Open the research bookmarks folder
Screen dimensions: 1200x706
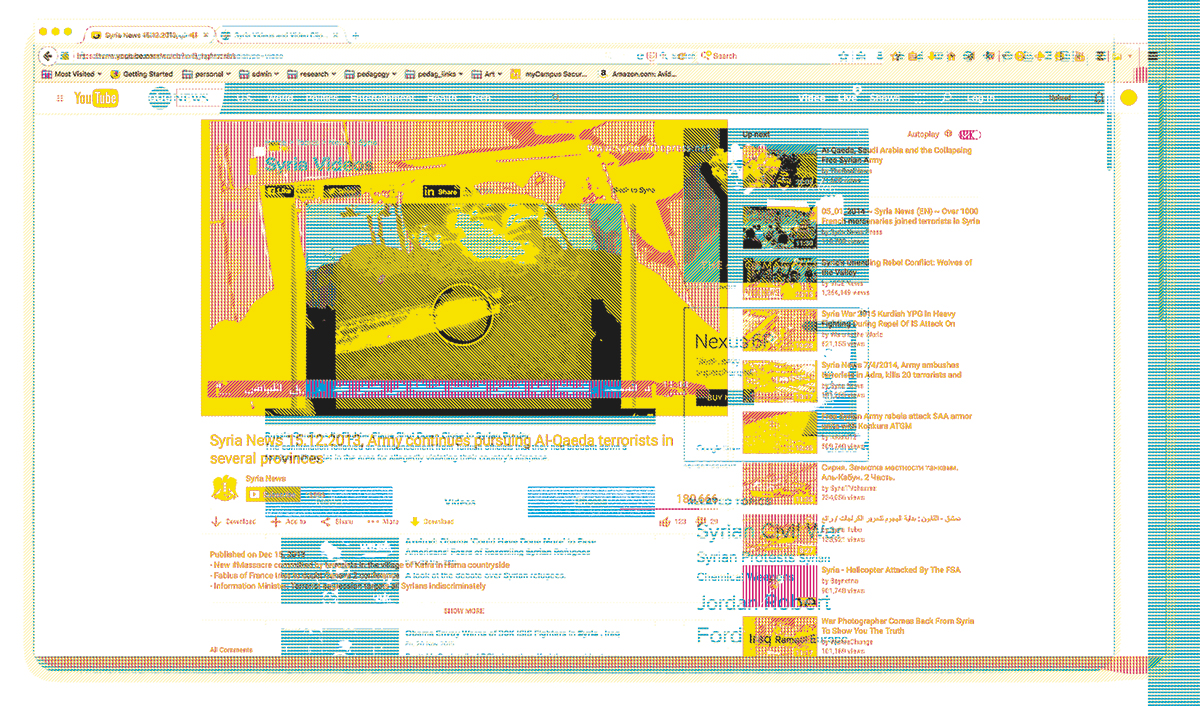click(x=313, y=74)
